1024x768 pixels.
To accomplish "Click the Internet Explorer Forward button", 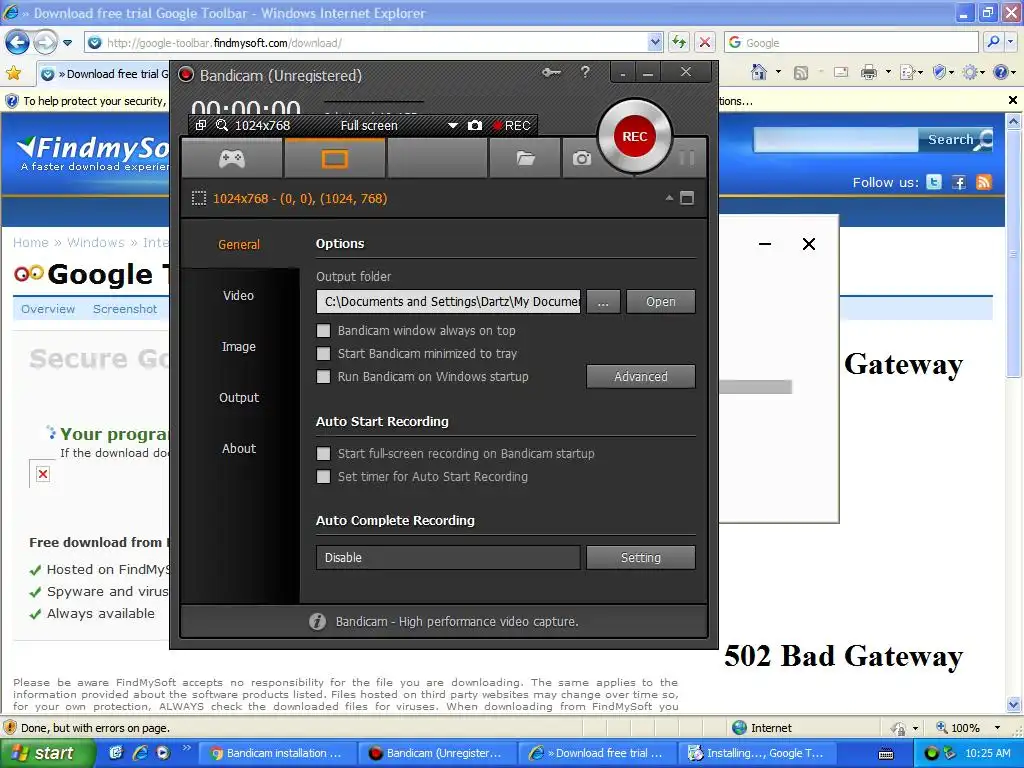I will coord(45,43).
